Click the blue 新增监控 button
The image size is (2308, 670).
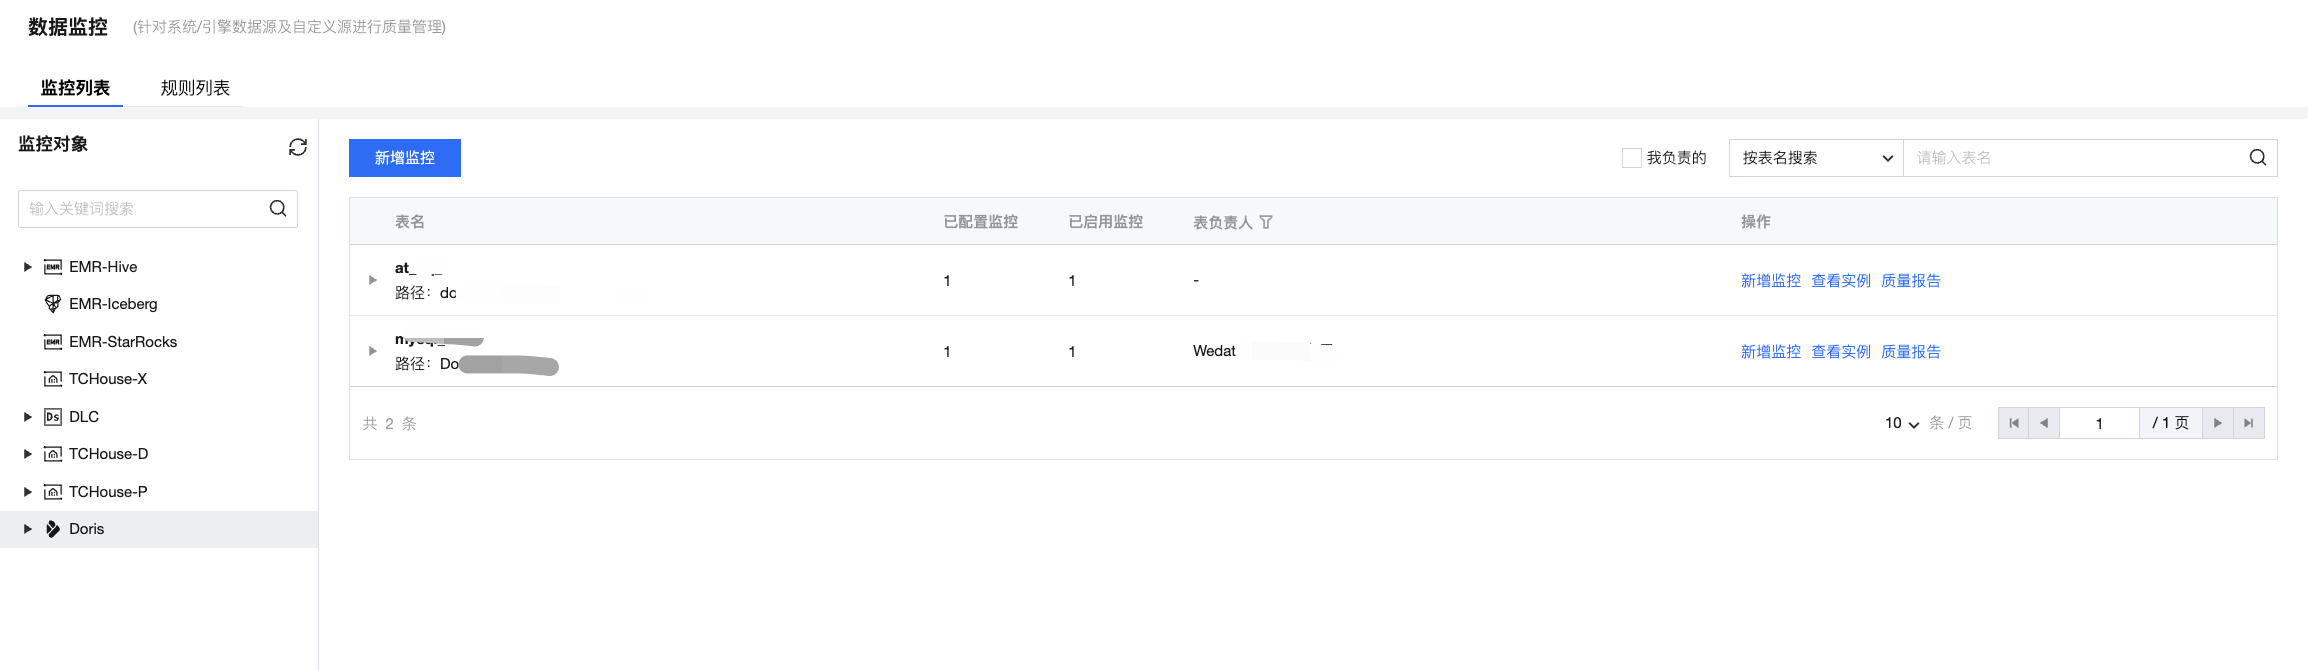tap(404, 158)
